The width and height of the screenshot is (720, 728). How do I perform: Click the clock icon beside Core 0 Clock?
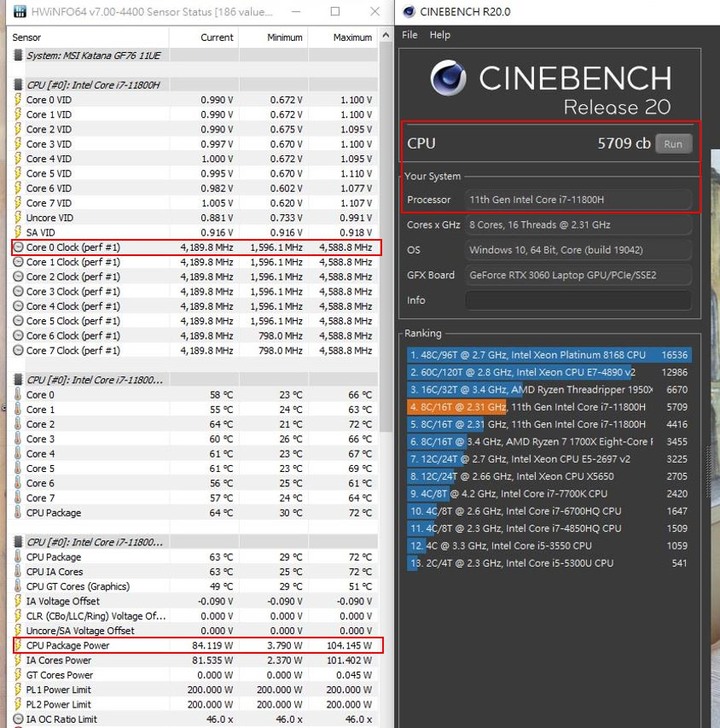pos(18,247)
